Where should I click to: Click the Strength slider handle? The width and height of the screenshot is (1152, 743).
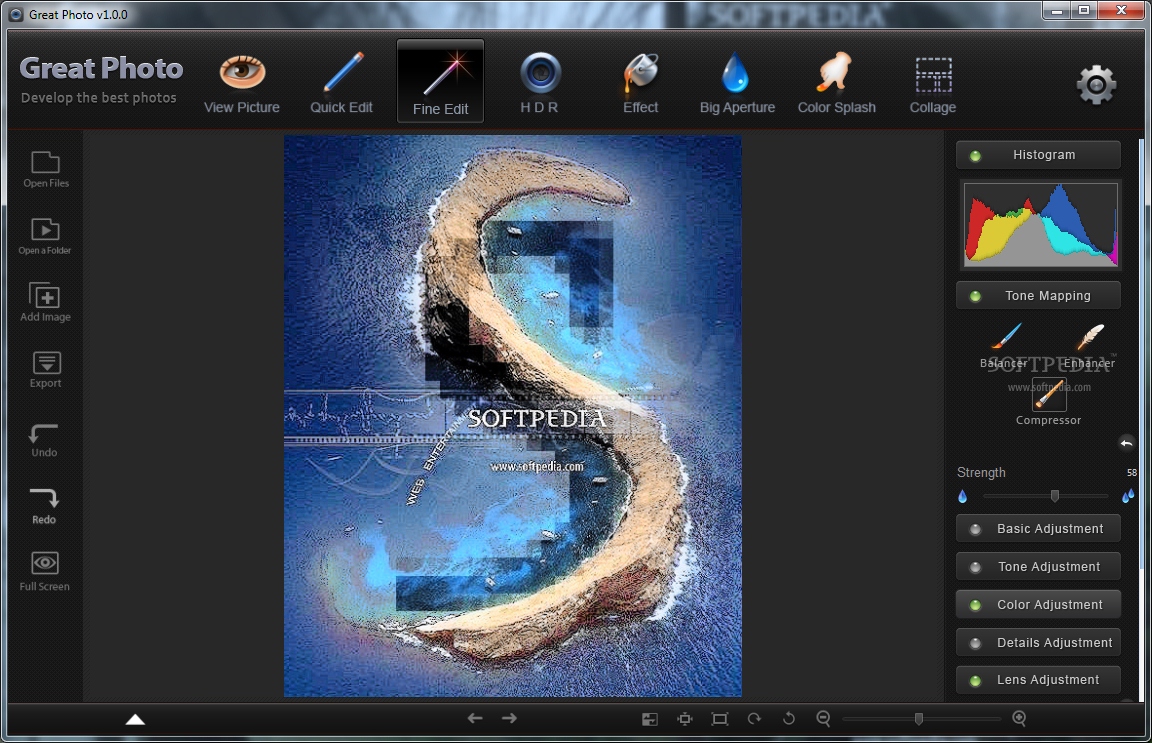pyautogui.click(x=1055, y=497)
